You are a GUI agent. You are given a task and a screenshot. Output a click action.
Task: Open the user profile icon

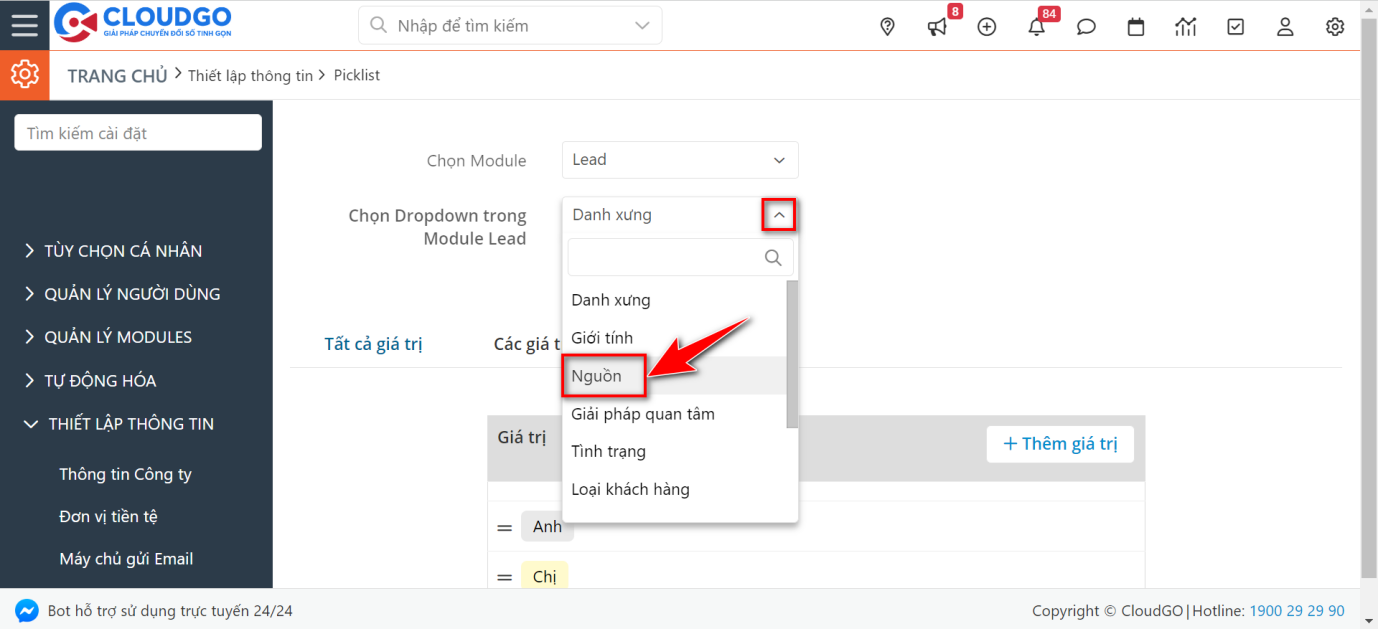(x=1285, y=26)
